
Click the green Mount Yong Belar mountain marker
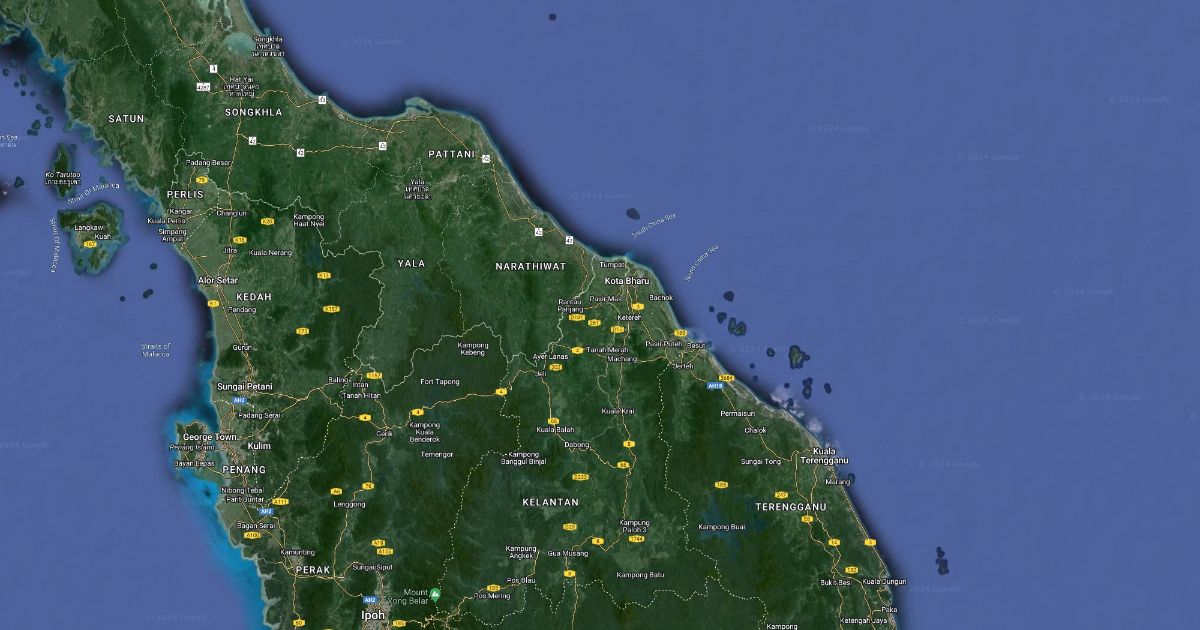(x=435, y=594)
